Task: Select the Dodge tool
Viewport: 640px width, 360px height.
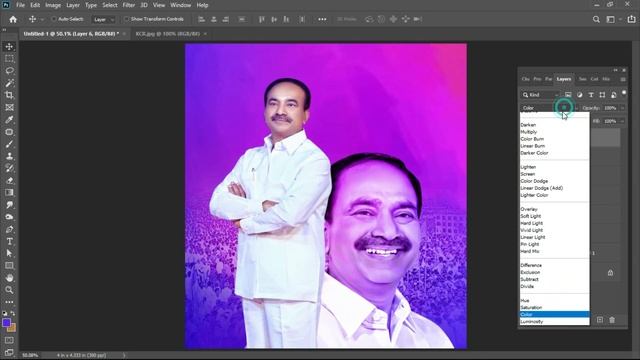Action: [9, 217]
